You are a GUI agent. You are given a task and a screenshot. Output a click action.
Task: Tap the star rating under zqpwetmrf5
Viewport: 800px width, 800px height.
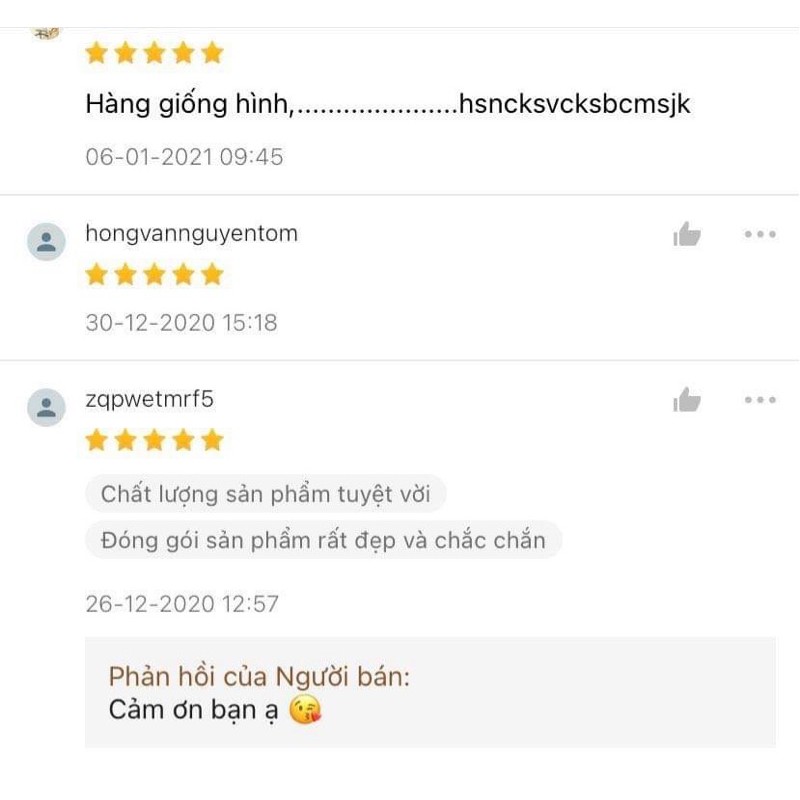coord(155,440)
